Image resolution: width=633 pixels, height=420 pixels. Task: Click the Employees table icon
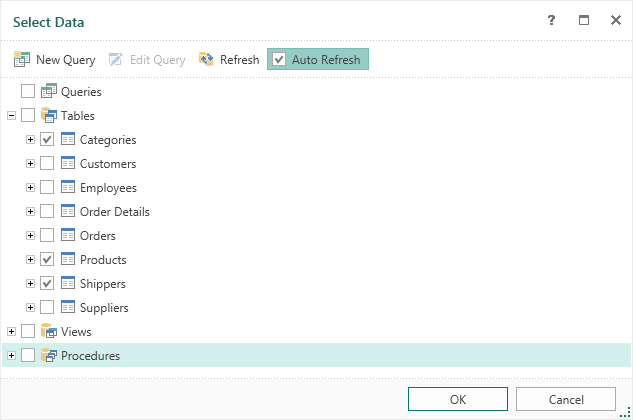click(68, 188)
